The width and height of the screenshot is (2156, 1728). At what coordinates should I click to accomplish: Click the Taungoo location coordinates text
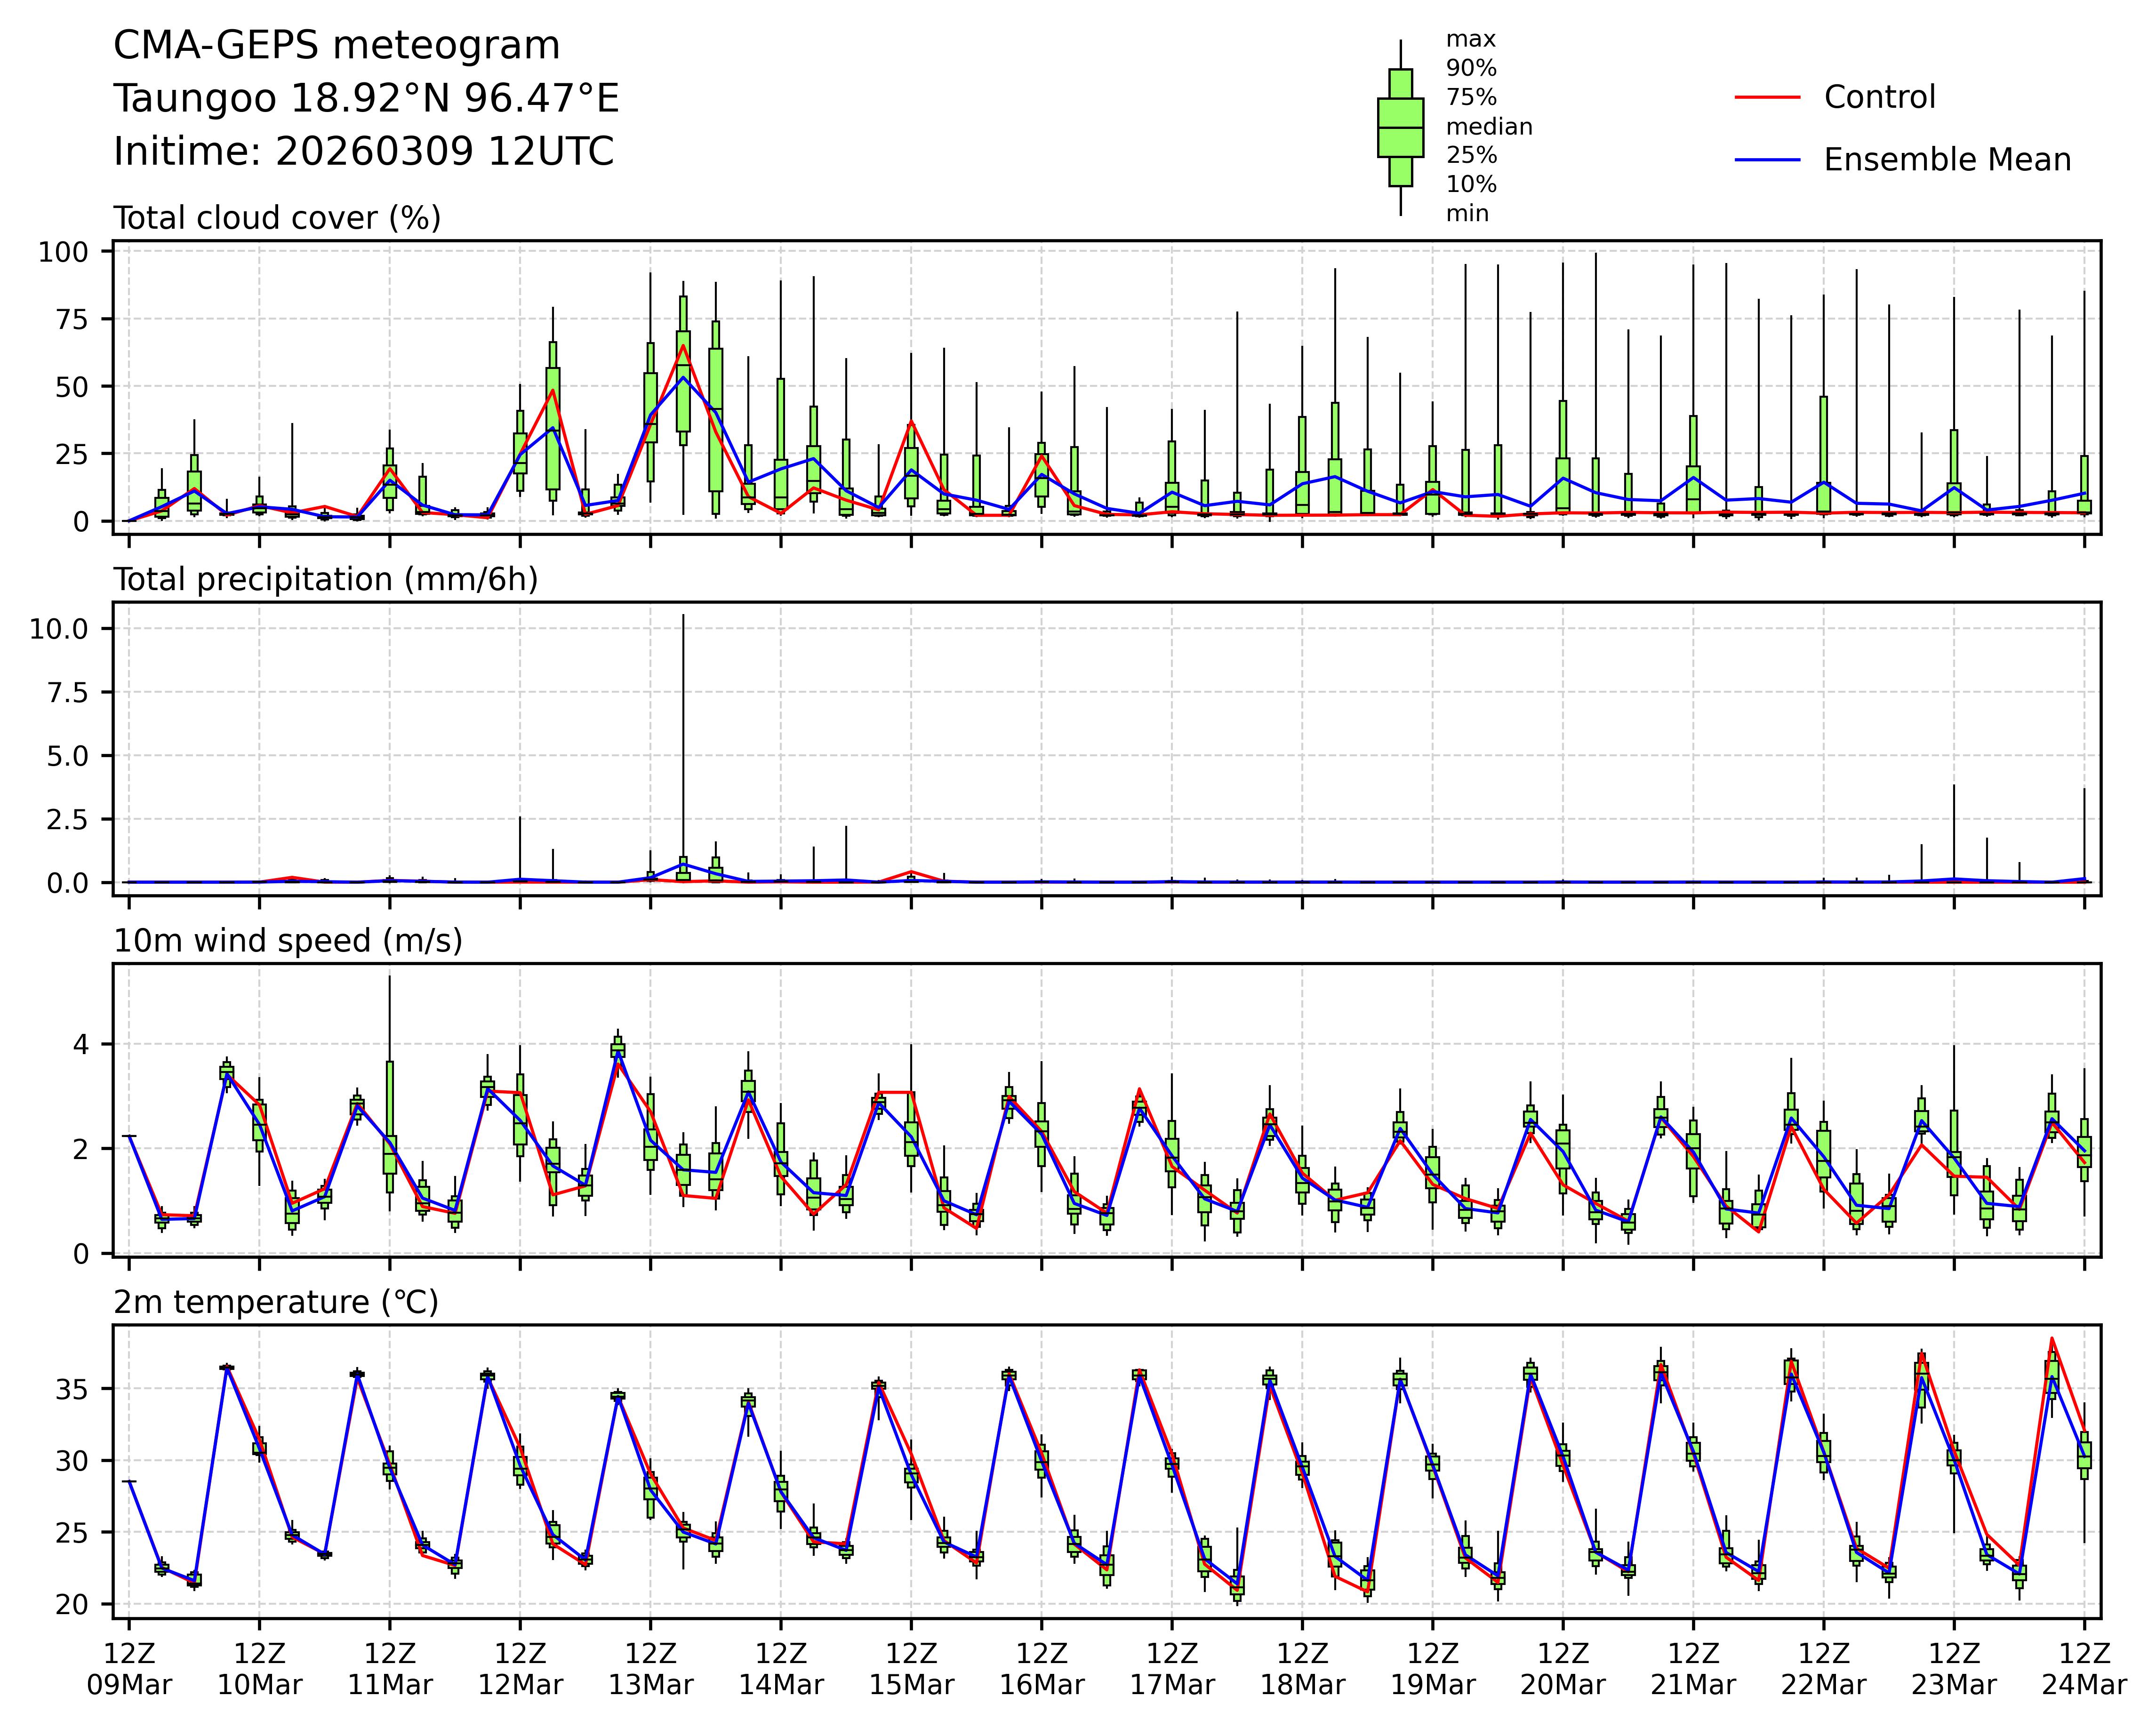(x=366, y=99)
